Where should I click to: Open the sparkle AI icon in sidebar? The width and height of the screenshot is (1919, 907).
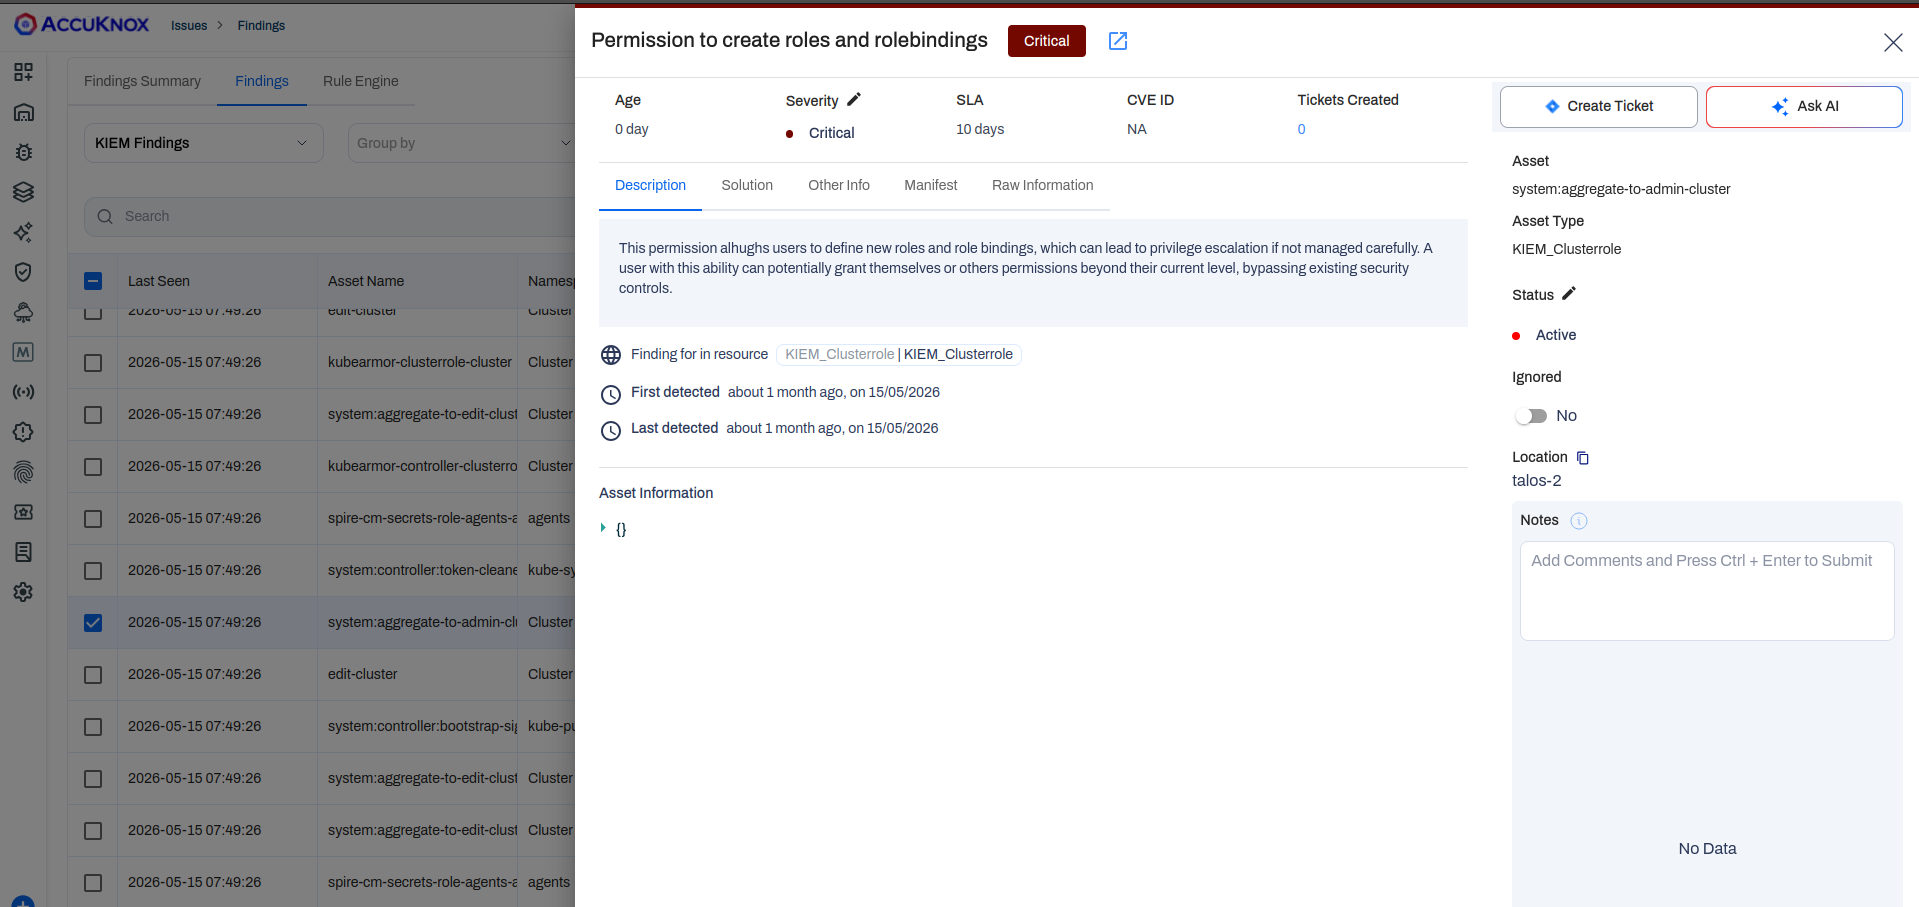(23, 232)
